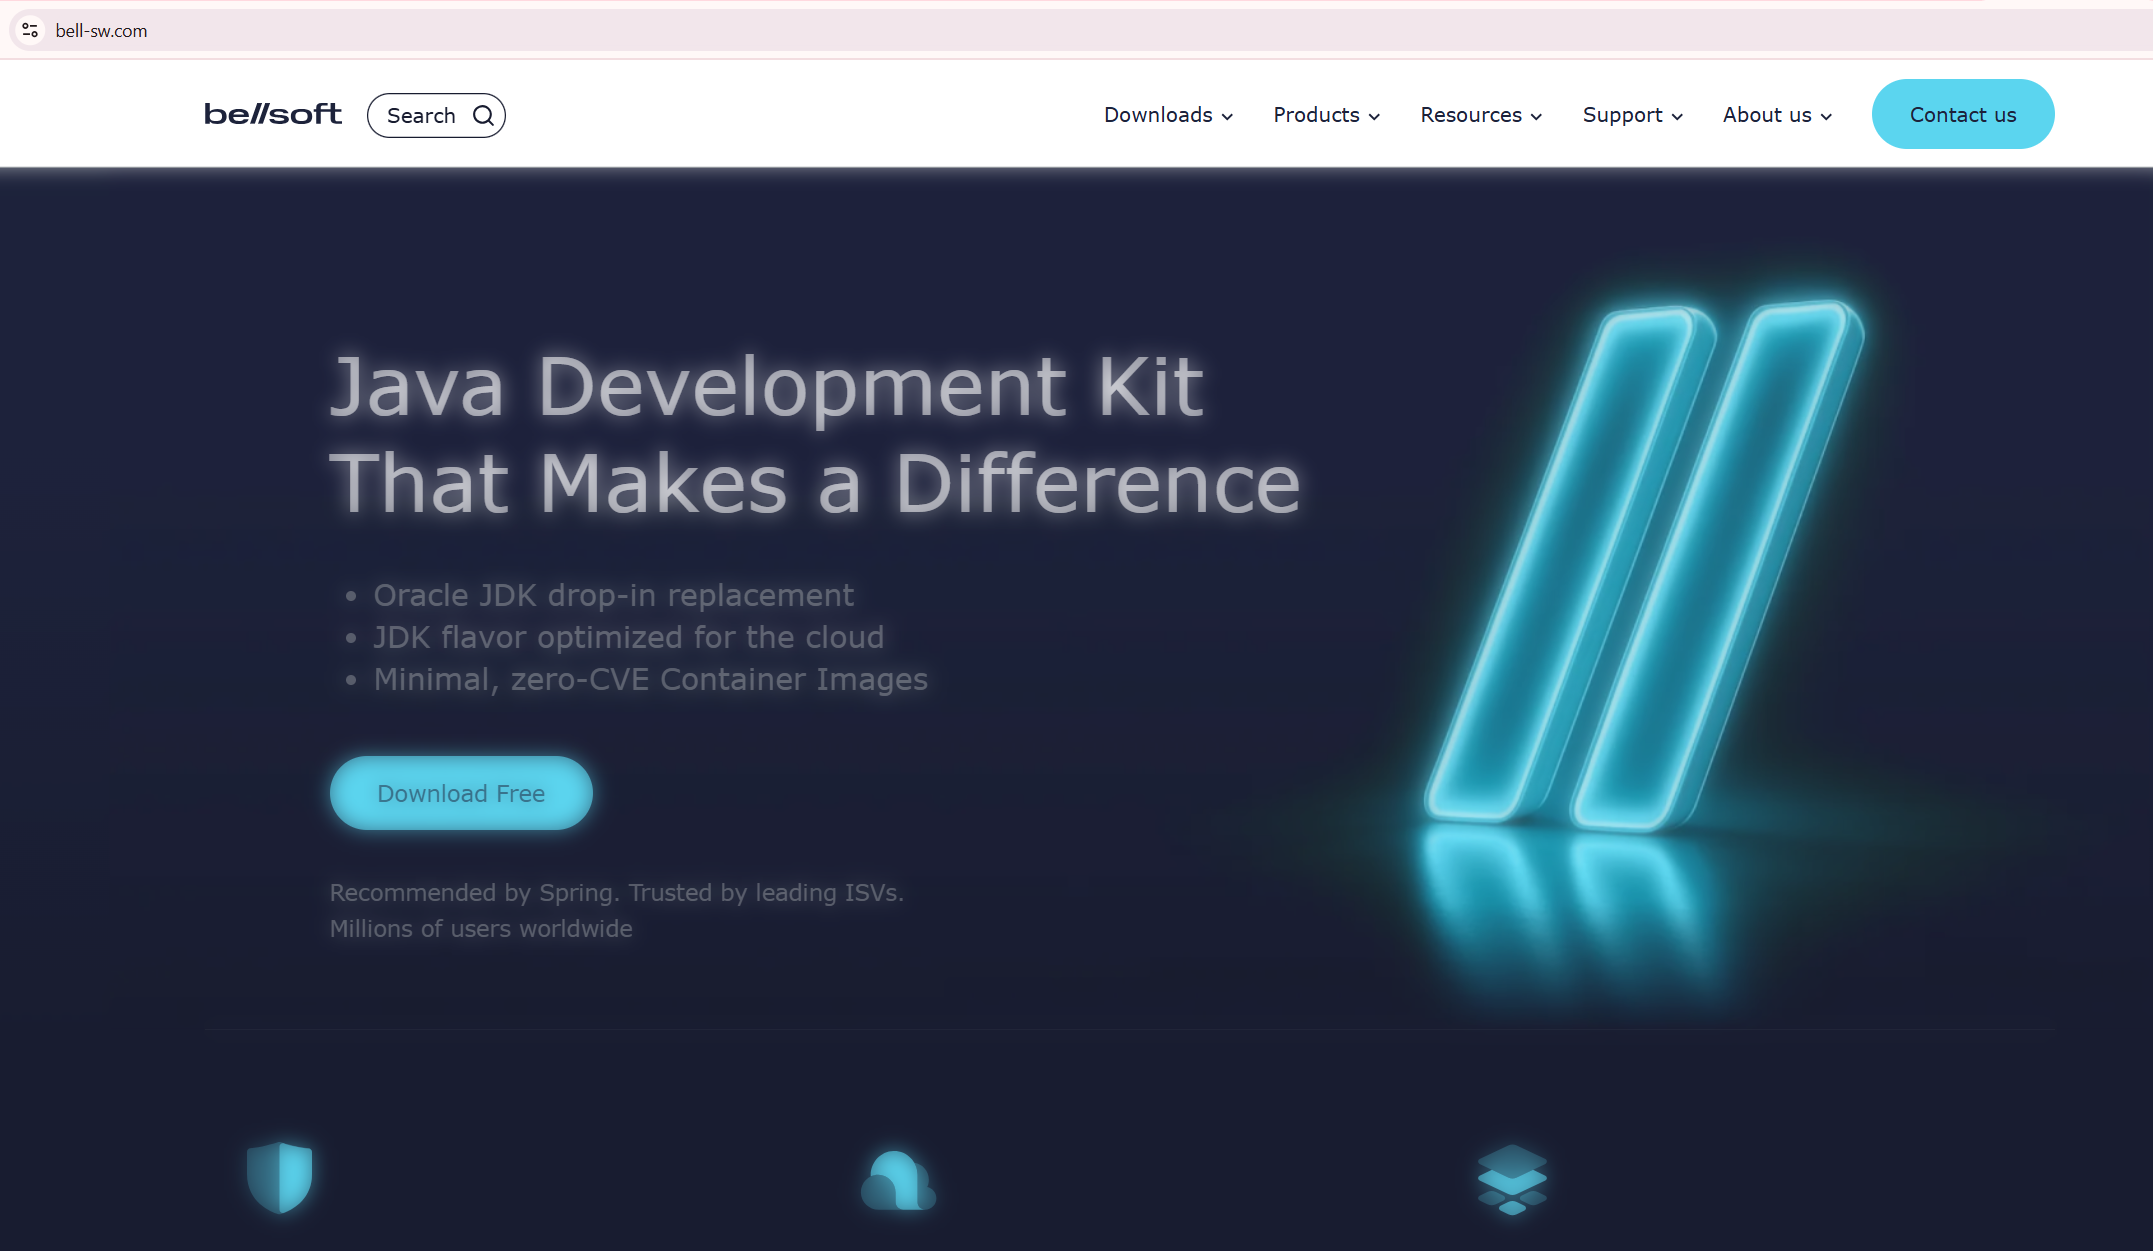Screen dimensions: 2153x1251
Task: Click the shield security icon
Action: point(280,1176)
